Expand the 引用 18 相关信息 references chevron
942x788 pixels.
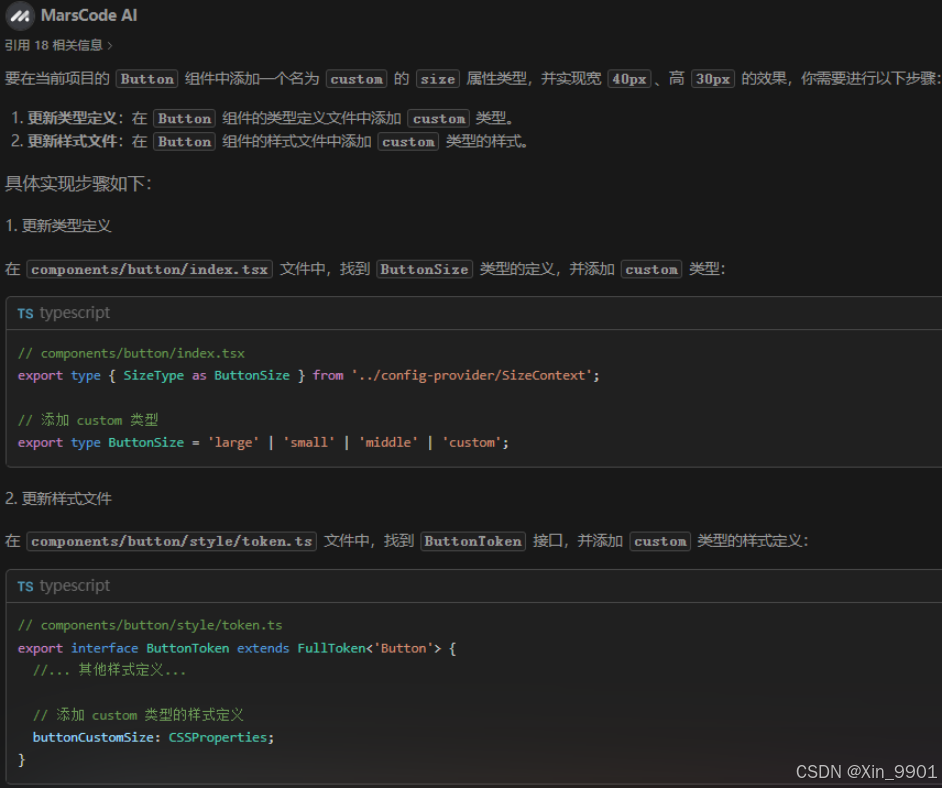click(110, 46)
